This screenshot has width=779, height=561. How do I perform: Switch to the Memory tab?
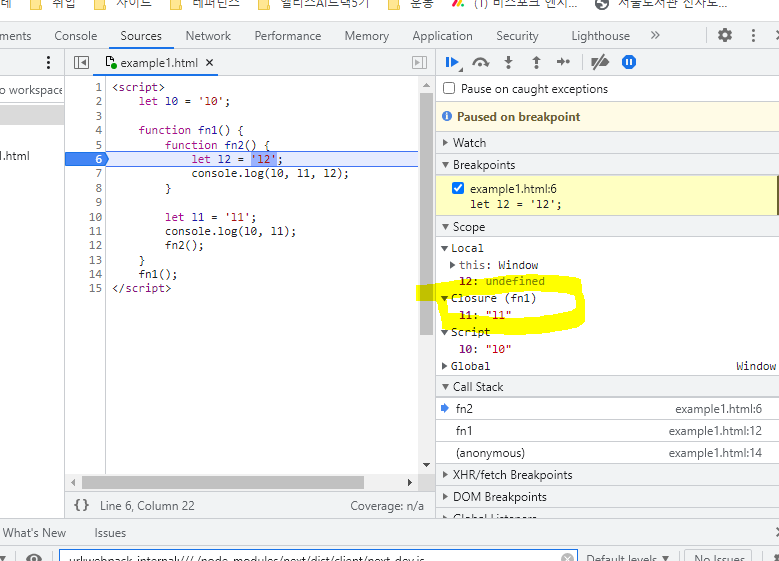[367, 36]
